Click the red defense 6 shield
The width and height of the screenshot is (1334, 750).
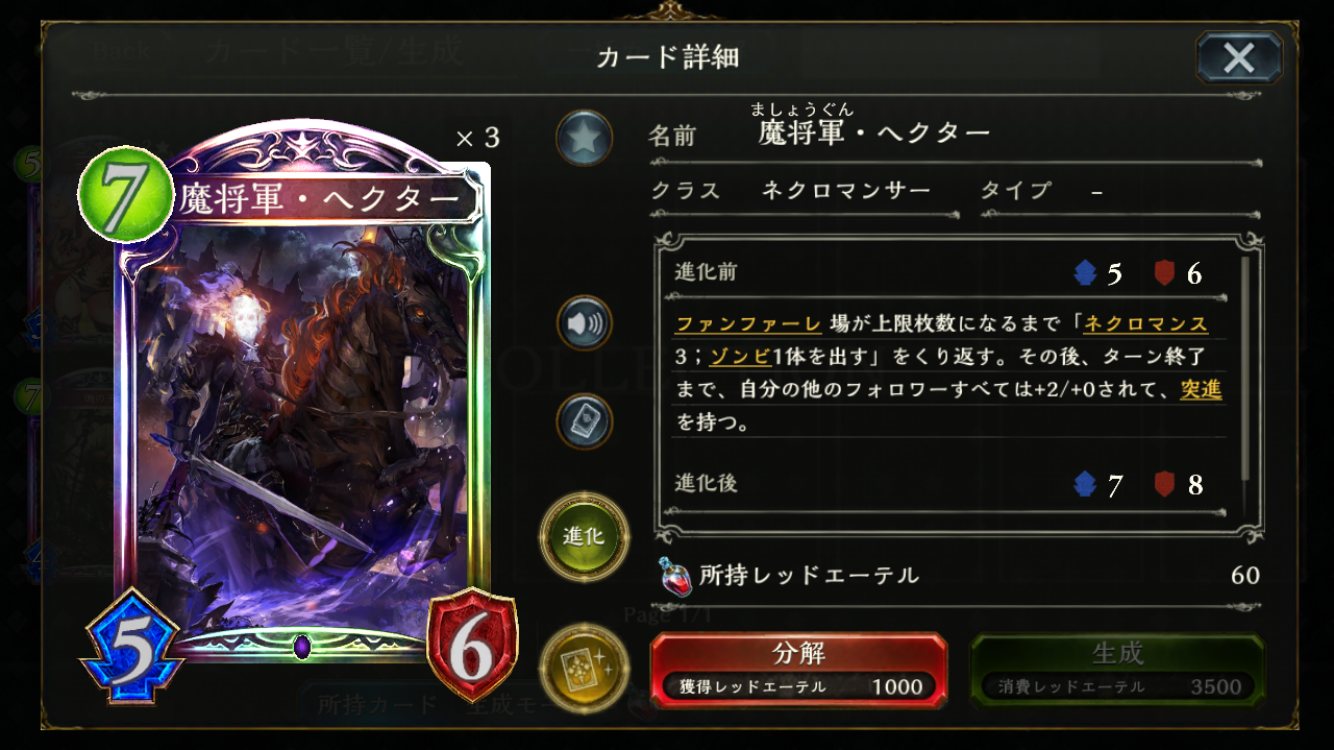pyautogui.click(x=471, y=647)
